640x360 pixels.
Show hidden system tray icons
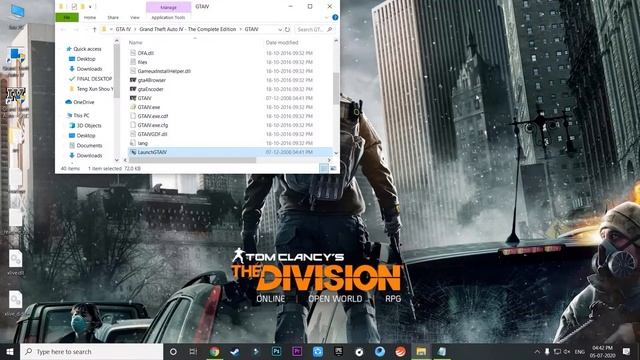(x=537, y=351)
